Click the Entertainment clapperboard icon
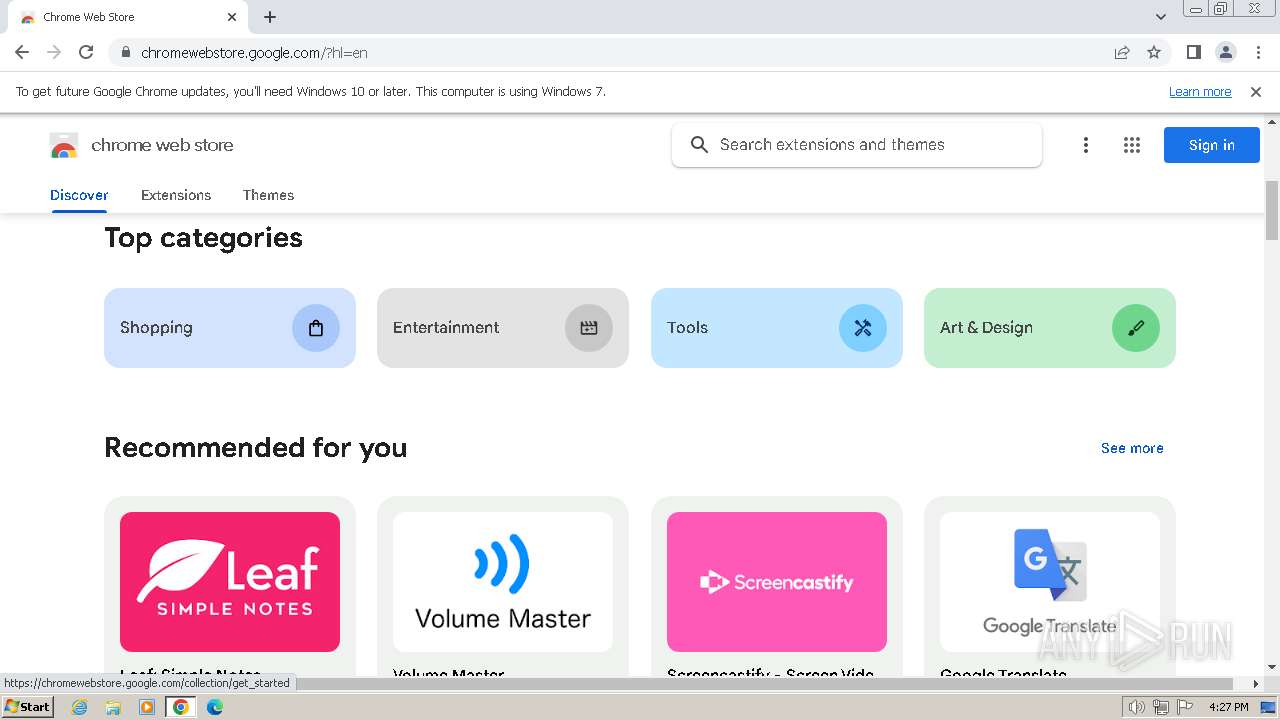This screenshot has height=720, width=1280. (589, 328)
